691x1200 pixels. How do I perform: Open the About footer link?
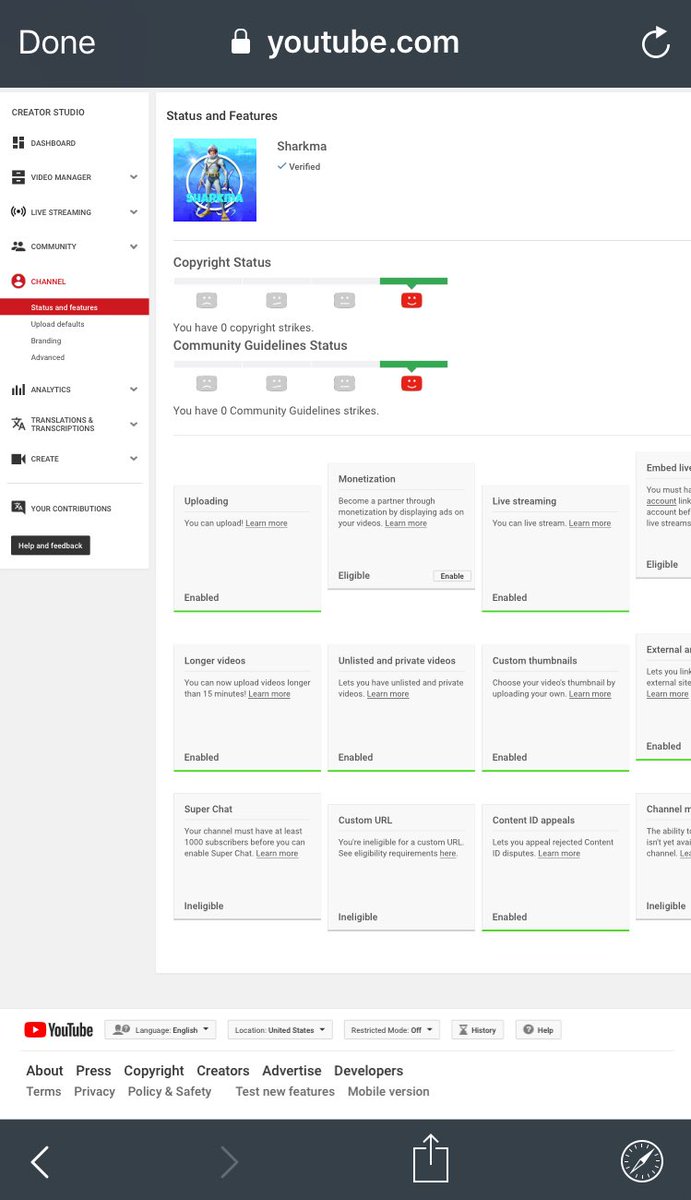point(44,1070)
